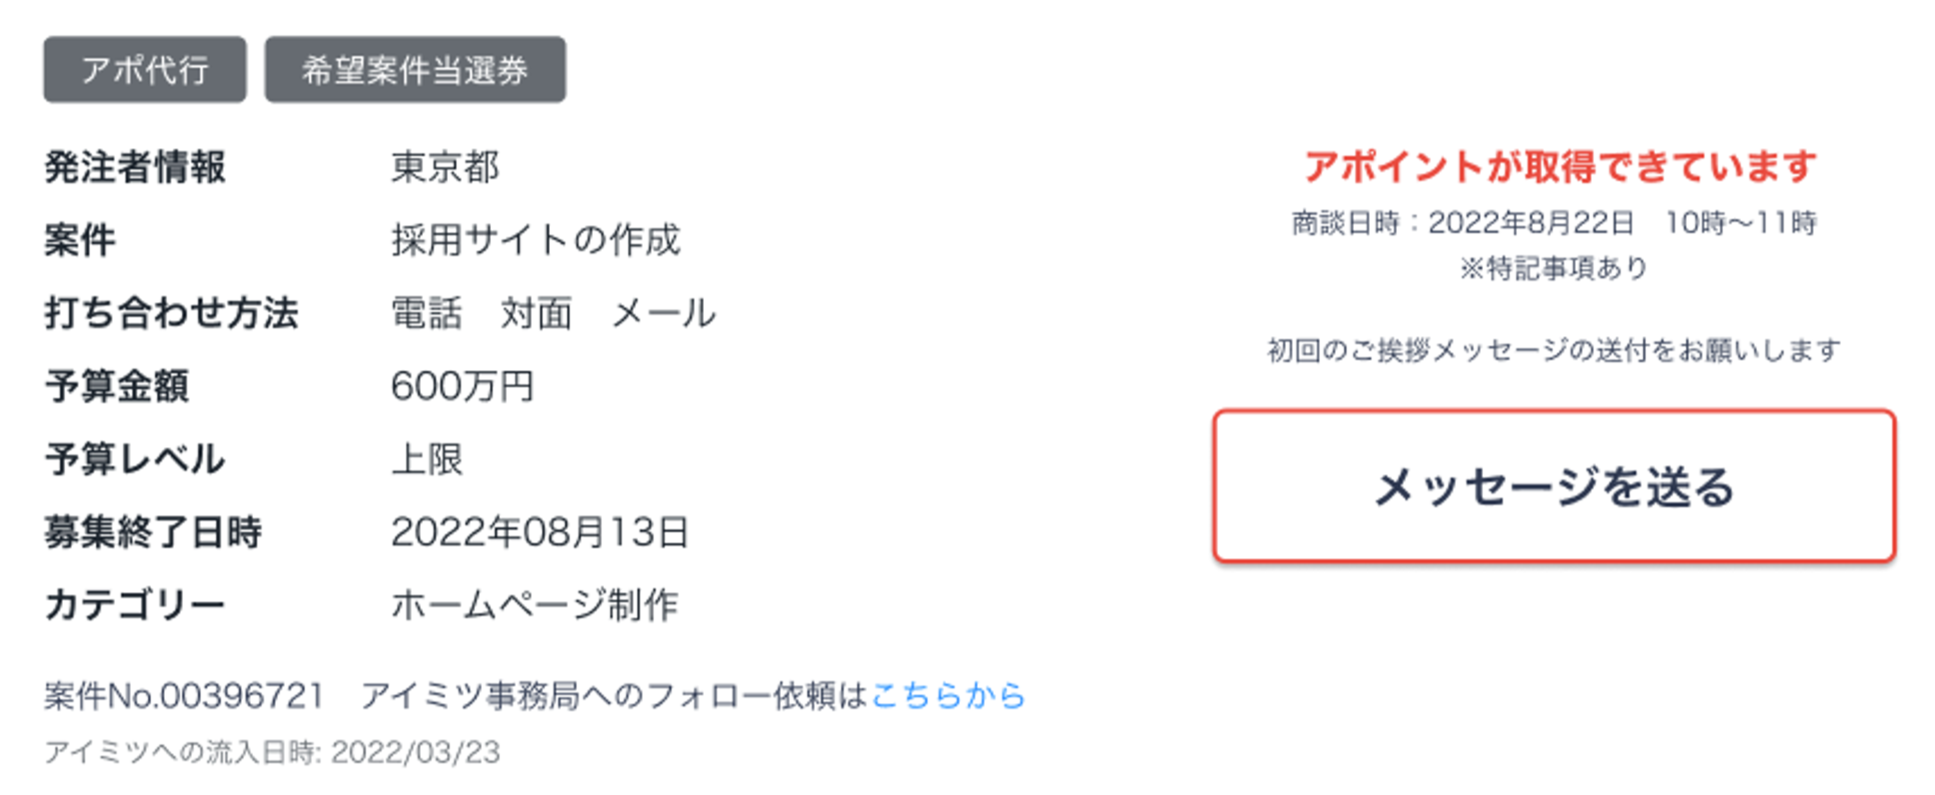1935x795 pixels.
Task: Open the こちらから follow-up request link
Action: point(948,695)
